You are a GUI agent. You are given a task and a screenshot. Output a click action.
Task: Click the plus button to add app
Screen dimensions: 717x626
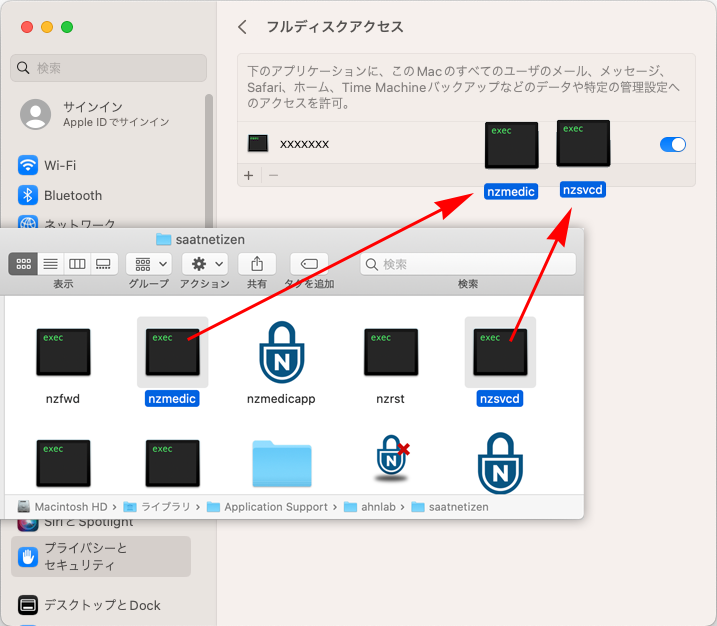249,176
